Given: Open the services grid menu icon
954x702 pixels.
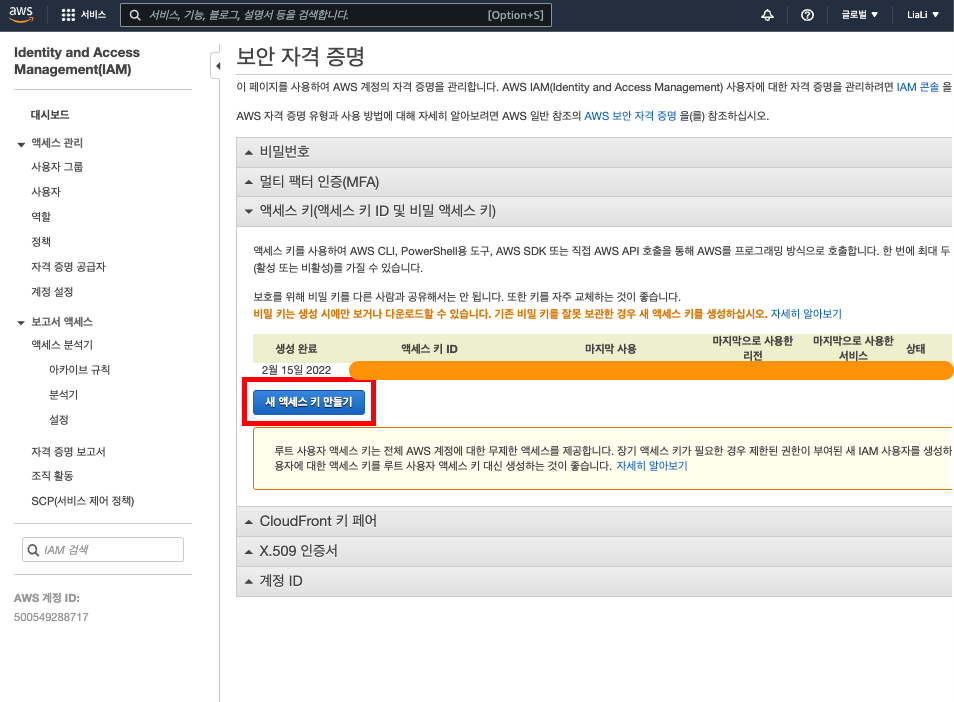Looking at the screenshot, I should (68, 15).
